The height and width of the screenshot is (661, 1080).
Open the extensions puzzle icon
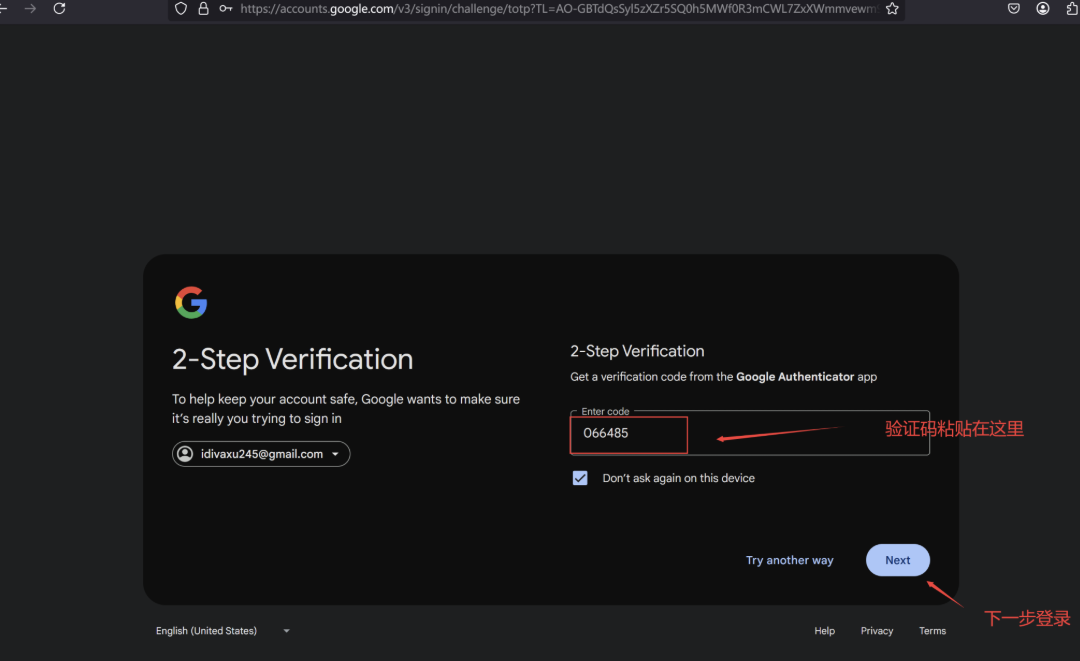click(x=1072, y=8)
